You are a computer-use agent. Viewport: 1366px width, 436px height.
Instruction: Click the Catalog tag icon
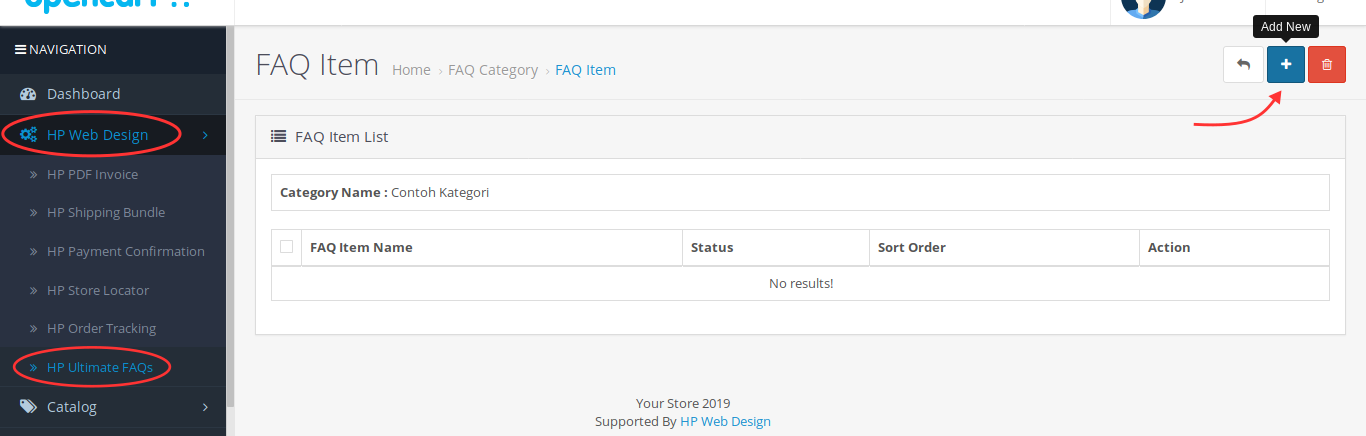pos(28,407)
